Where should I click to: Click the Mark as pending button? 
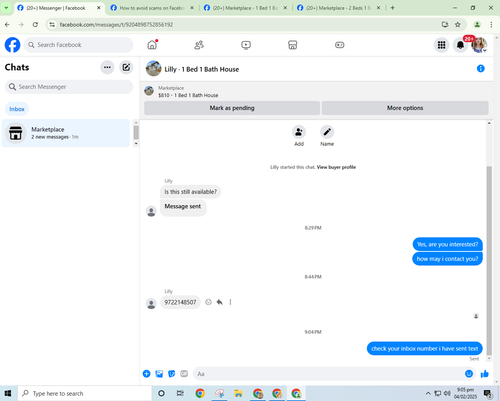click(x=232, y=108)
